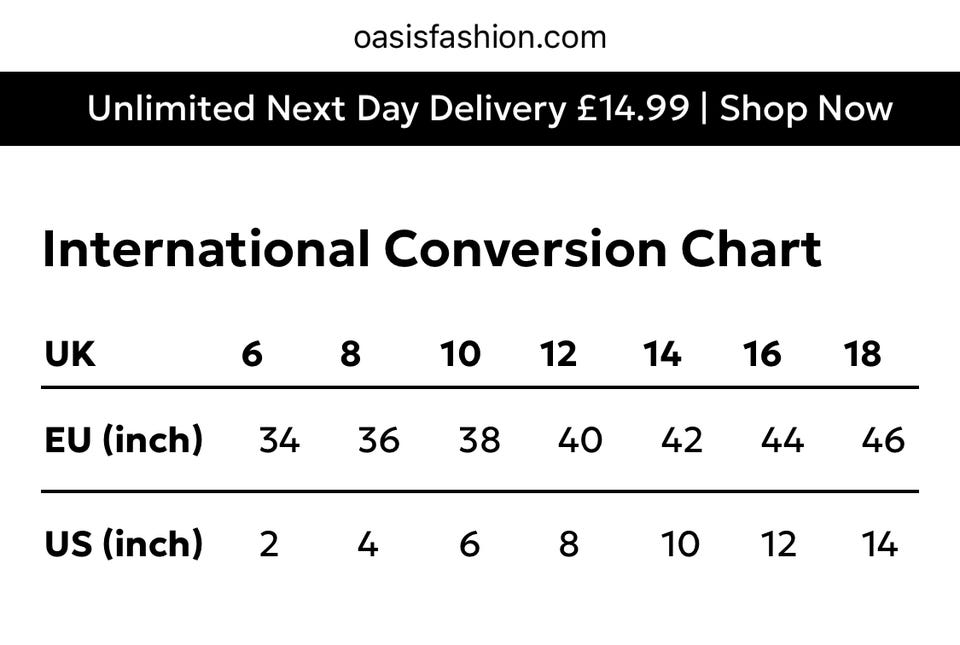Click EU size 34 value

279,440
